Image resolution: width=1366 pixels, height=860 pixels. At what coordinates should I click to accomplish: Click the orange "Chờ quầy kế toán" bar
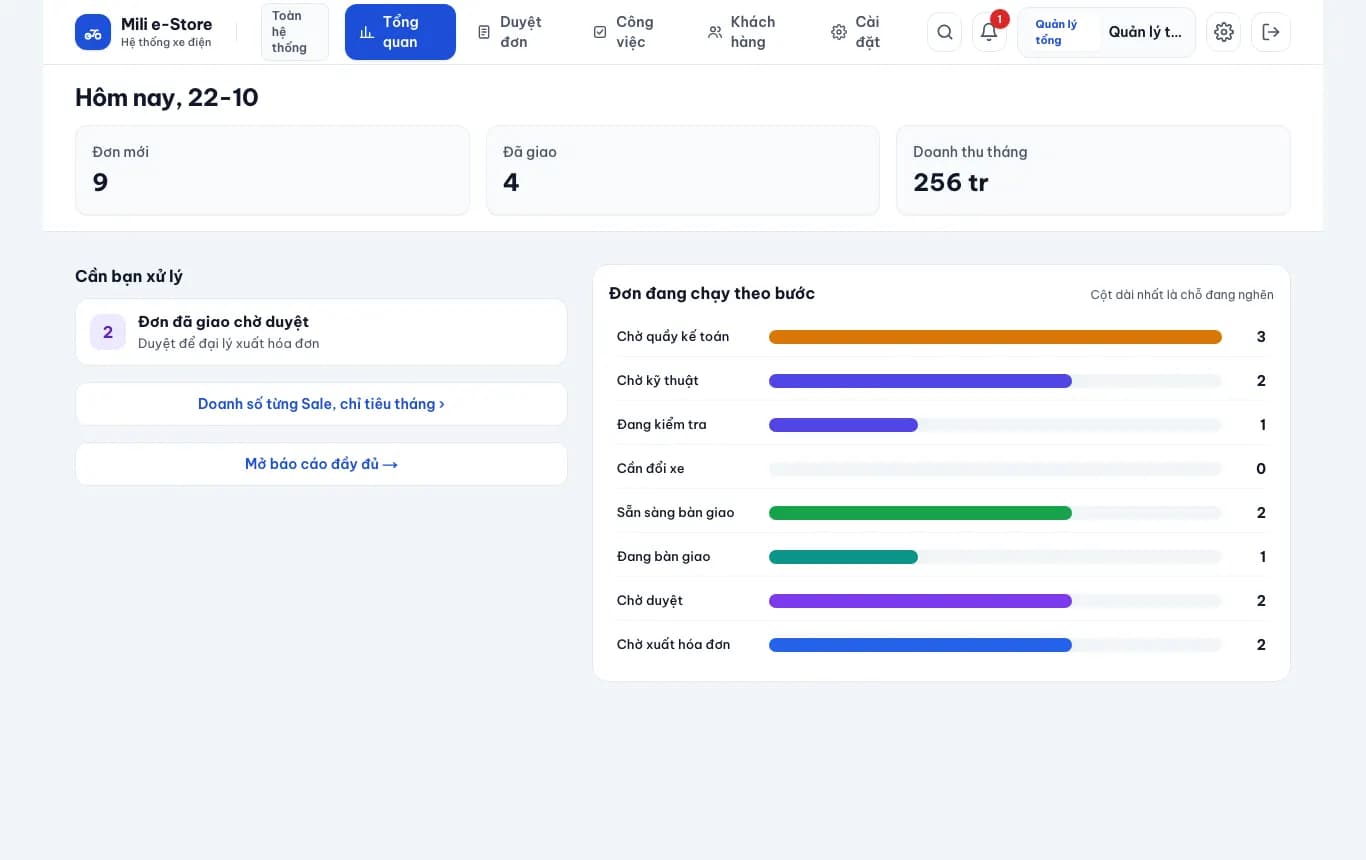995,337
